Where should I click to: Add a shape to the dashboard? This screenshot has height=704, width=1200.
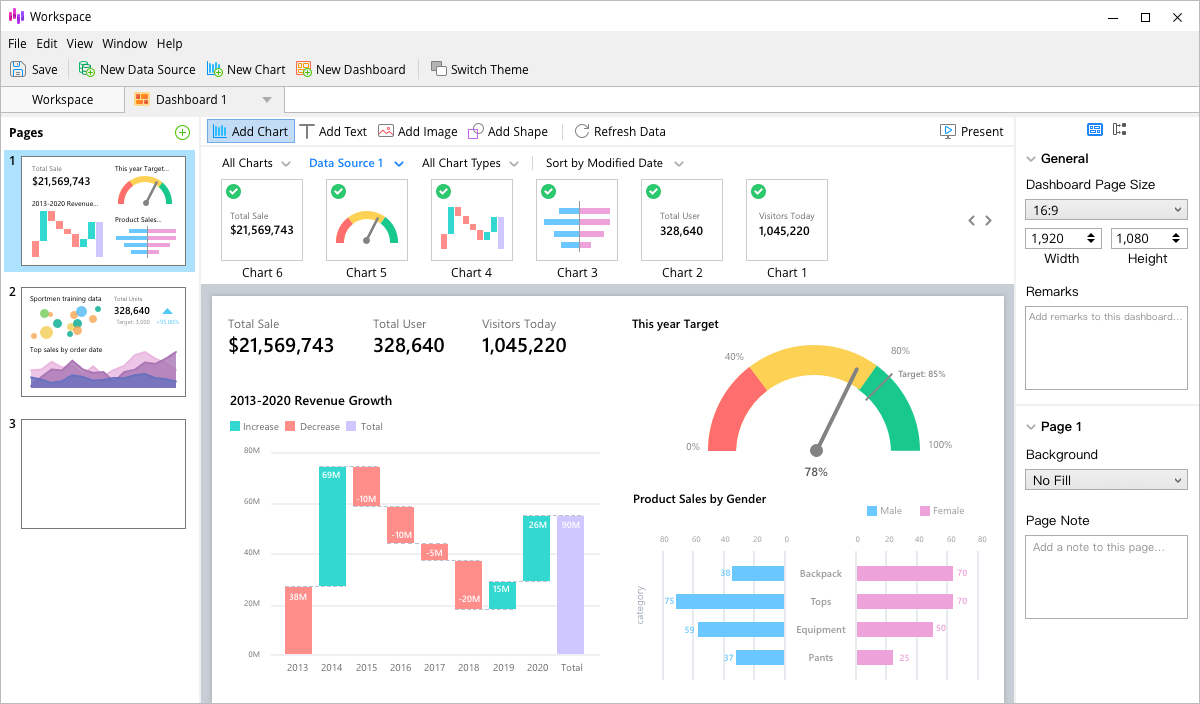507,131
